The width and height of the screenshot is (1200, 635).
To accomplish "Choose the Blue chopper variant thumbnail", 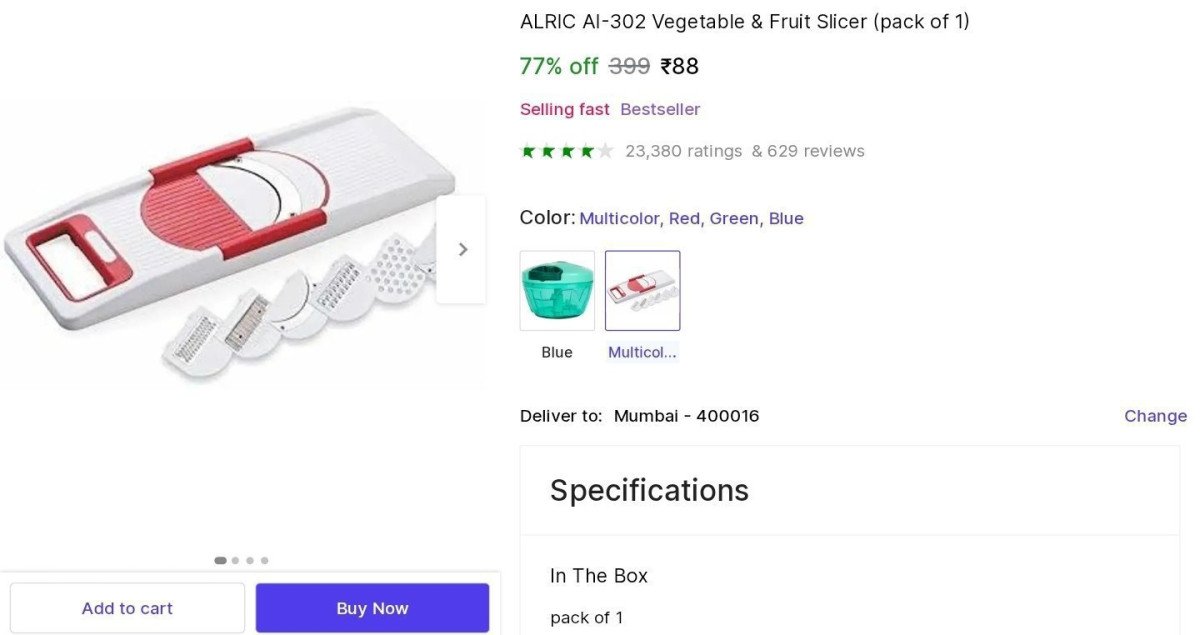I will [557, 290].
